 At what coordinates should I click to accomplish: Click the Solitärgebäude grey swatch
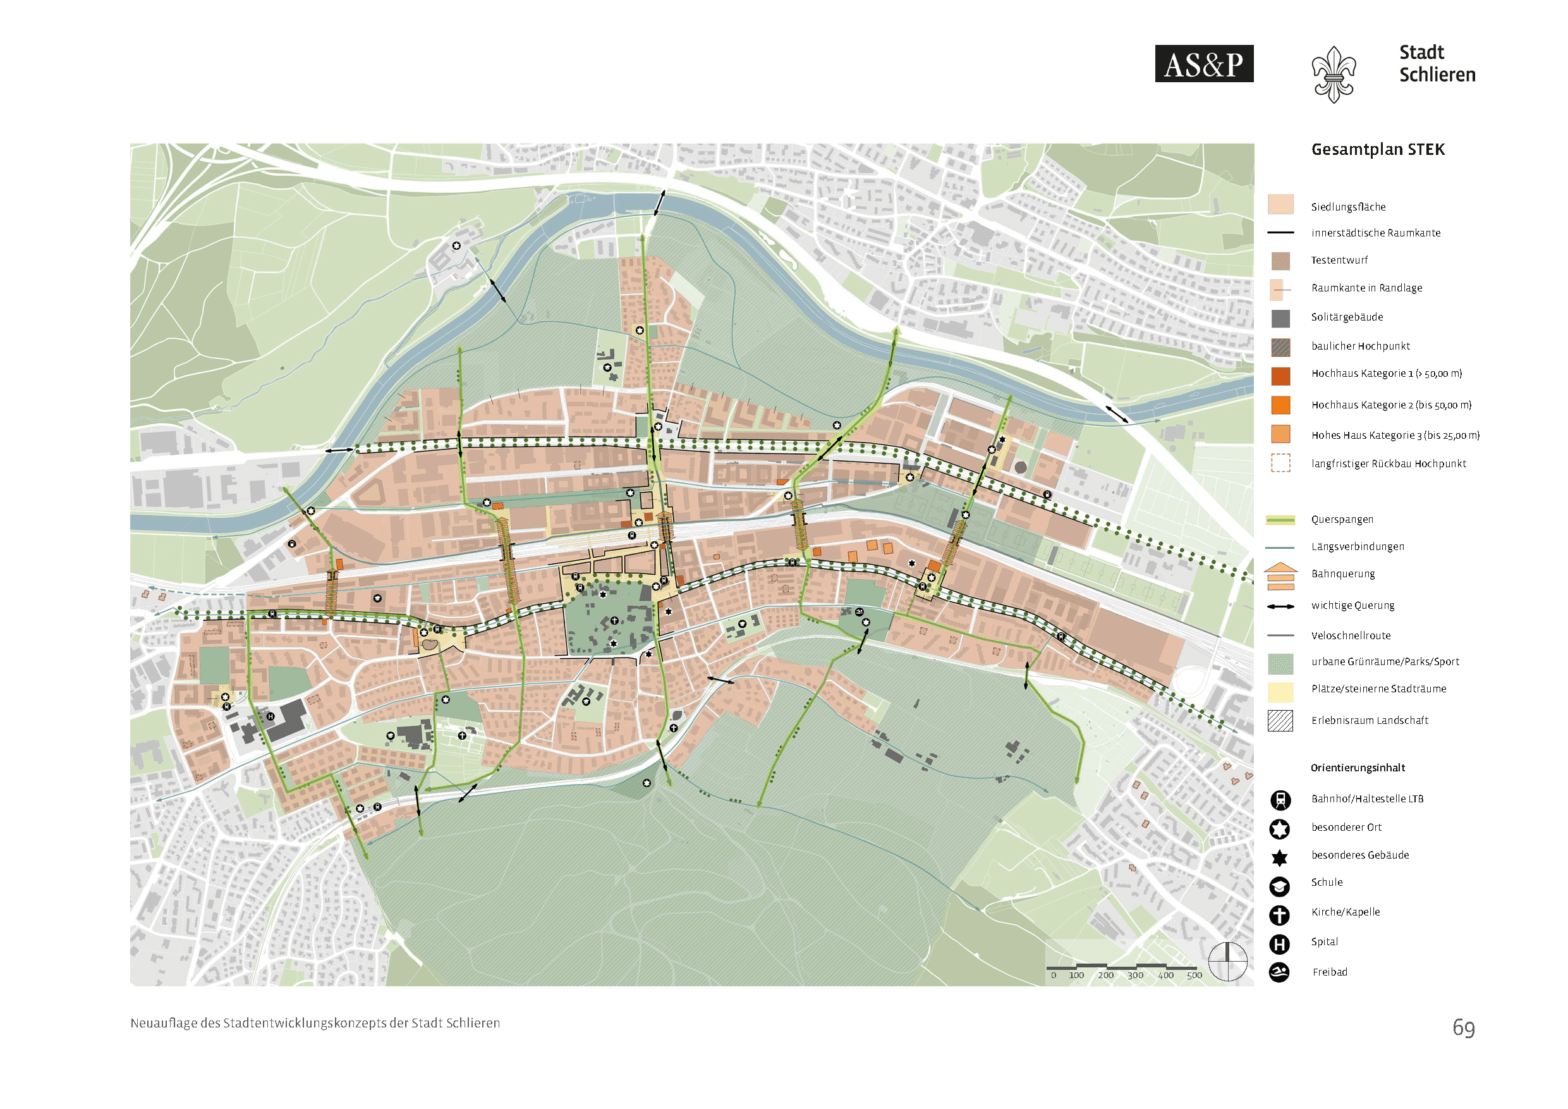1281,318
